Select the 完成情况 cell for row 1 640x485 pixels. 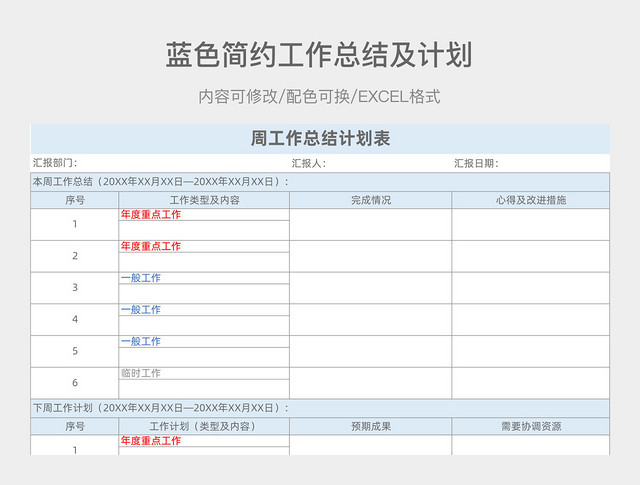tap(371, 225)
